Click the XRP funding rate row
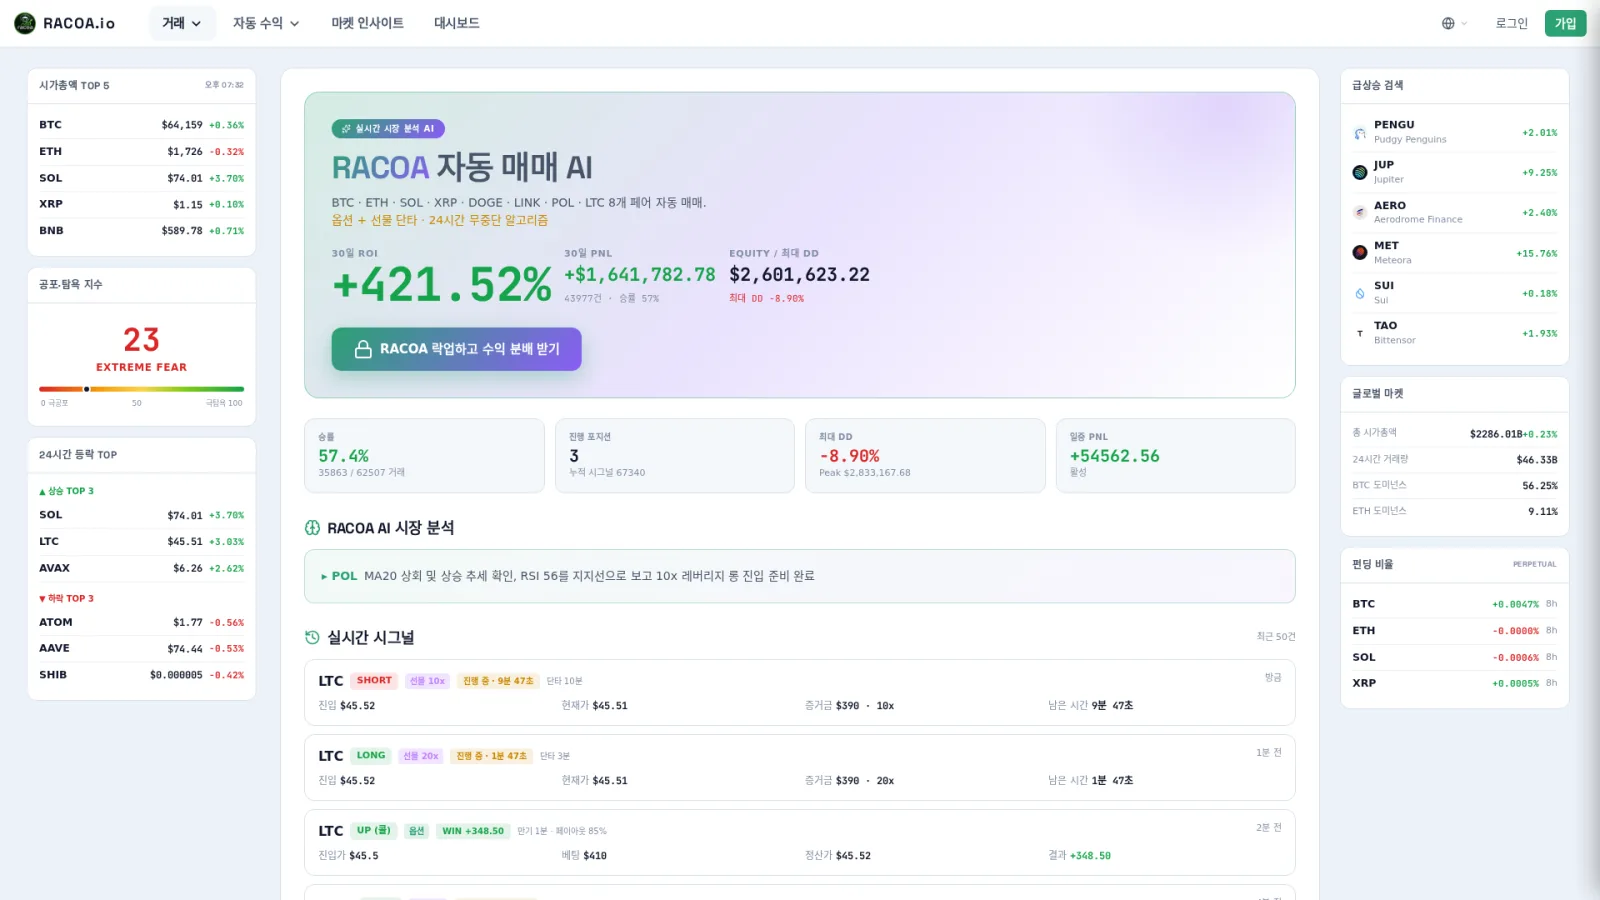Image resolution: width=1600 pixels, height=900 pixels. point(1455,683)
